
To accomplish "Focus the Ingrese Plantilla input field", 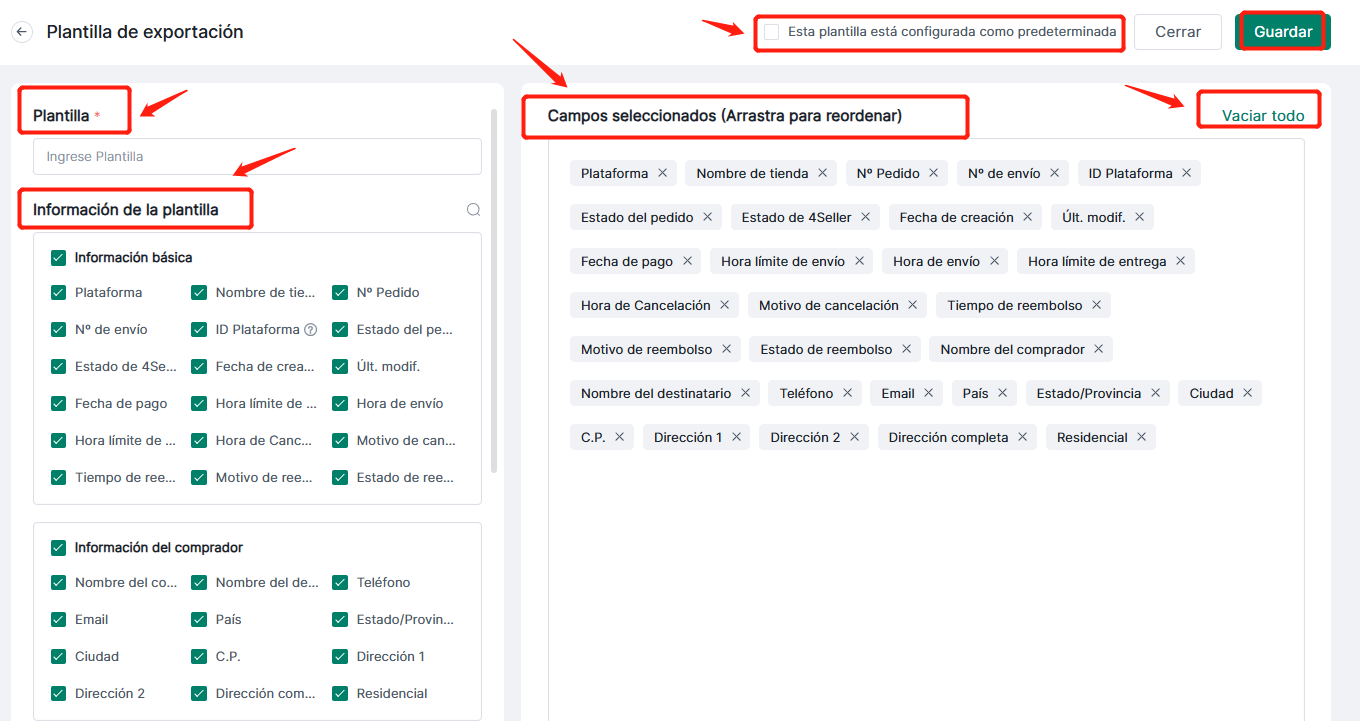I will point(257,157).
